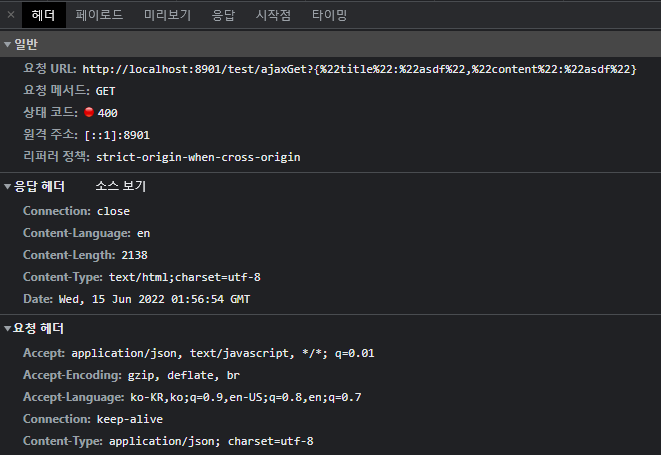Image resolution: width=661 pixels, height=455 pixels.
Task: Click strict-origin-when-cross-origin referrer policy value
Action: 198,157
